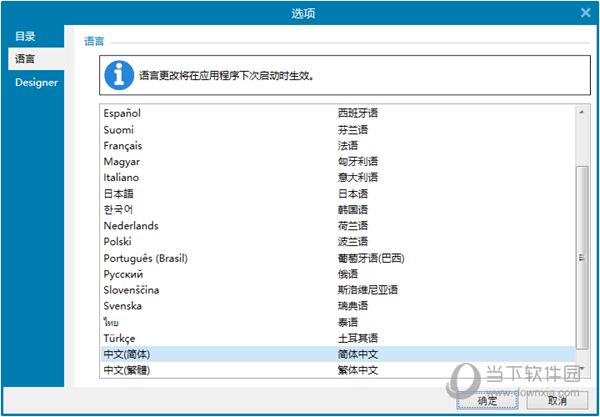Select 中文(繁體) language row
Viewport: 600px width, 417px height.
[x=338, y=370]
